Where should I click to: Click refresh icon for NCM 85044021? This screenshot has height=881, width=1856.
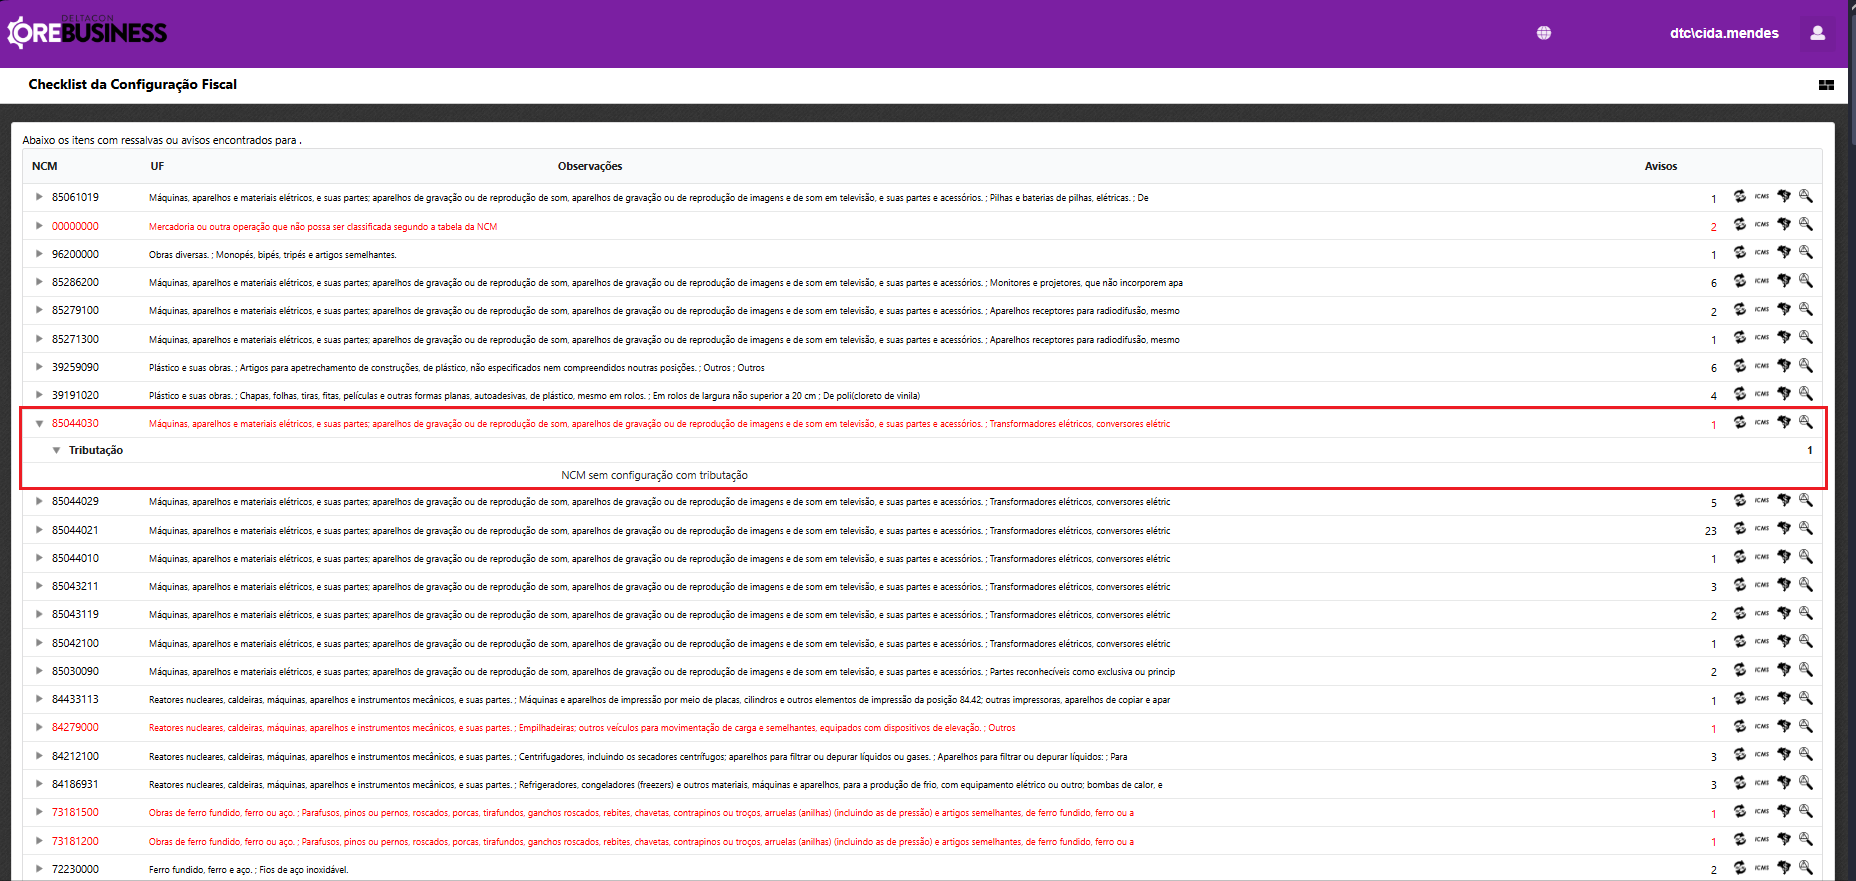coord(1740,529)
